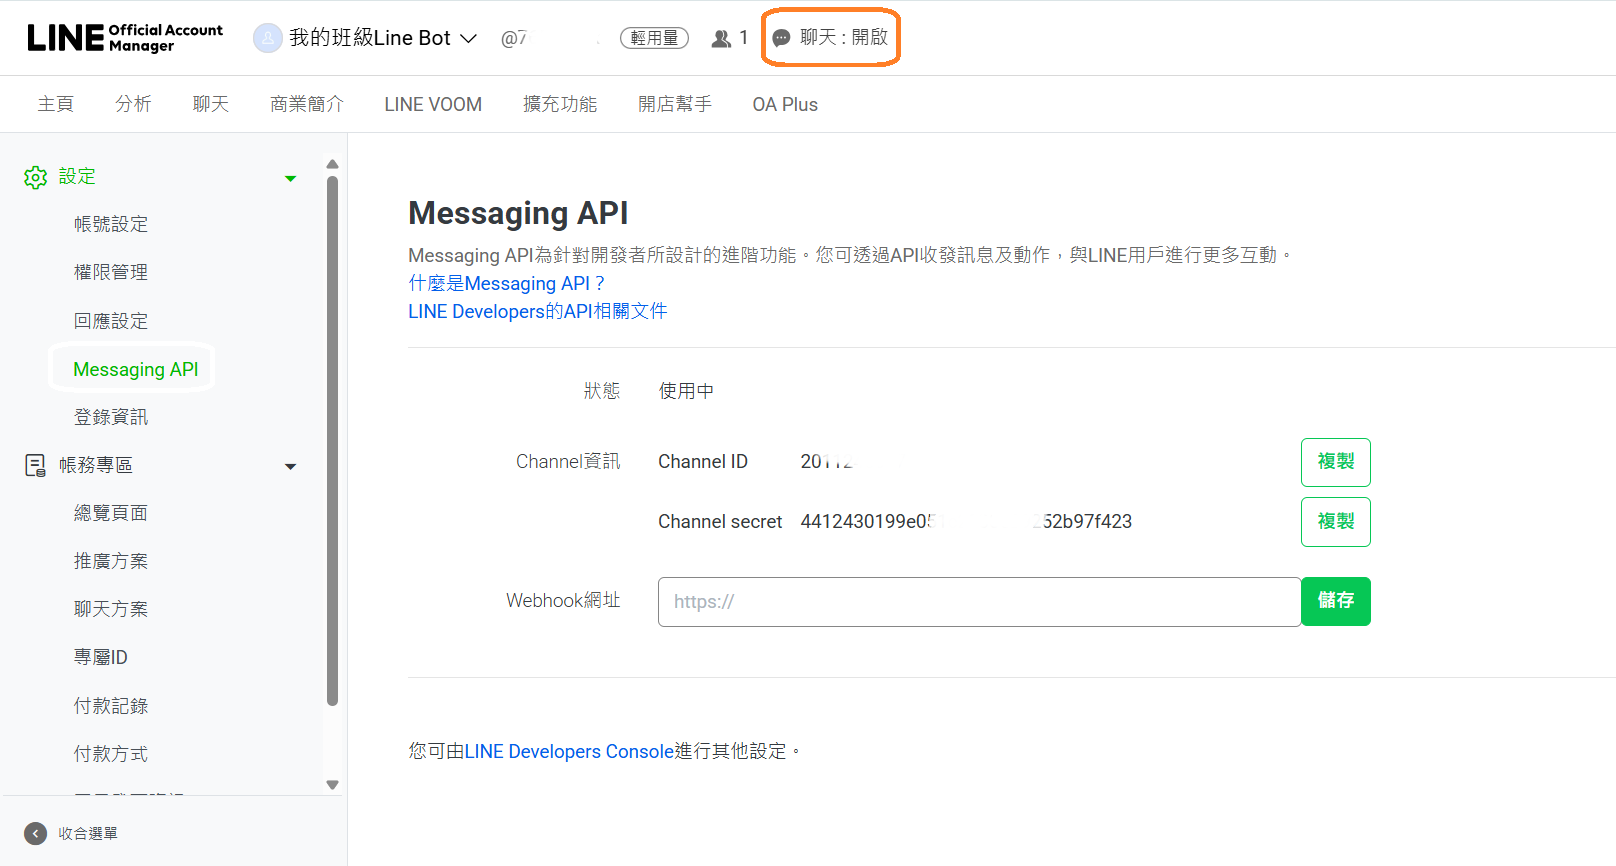Open the 開店幫手 tab
1616x866 pixels.
click(675, 104)
